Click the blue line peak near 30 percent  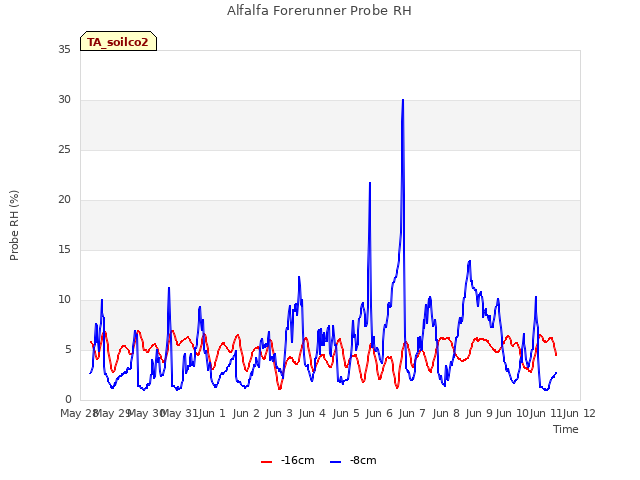click(x=403, y=100)
